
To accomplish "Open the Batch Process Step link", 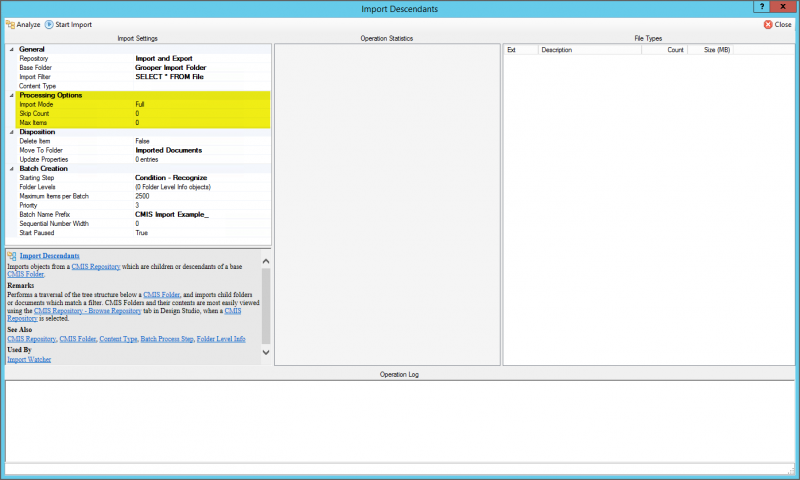I will (x=167, y=339).
